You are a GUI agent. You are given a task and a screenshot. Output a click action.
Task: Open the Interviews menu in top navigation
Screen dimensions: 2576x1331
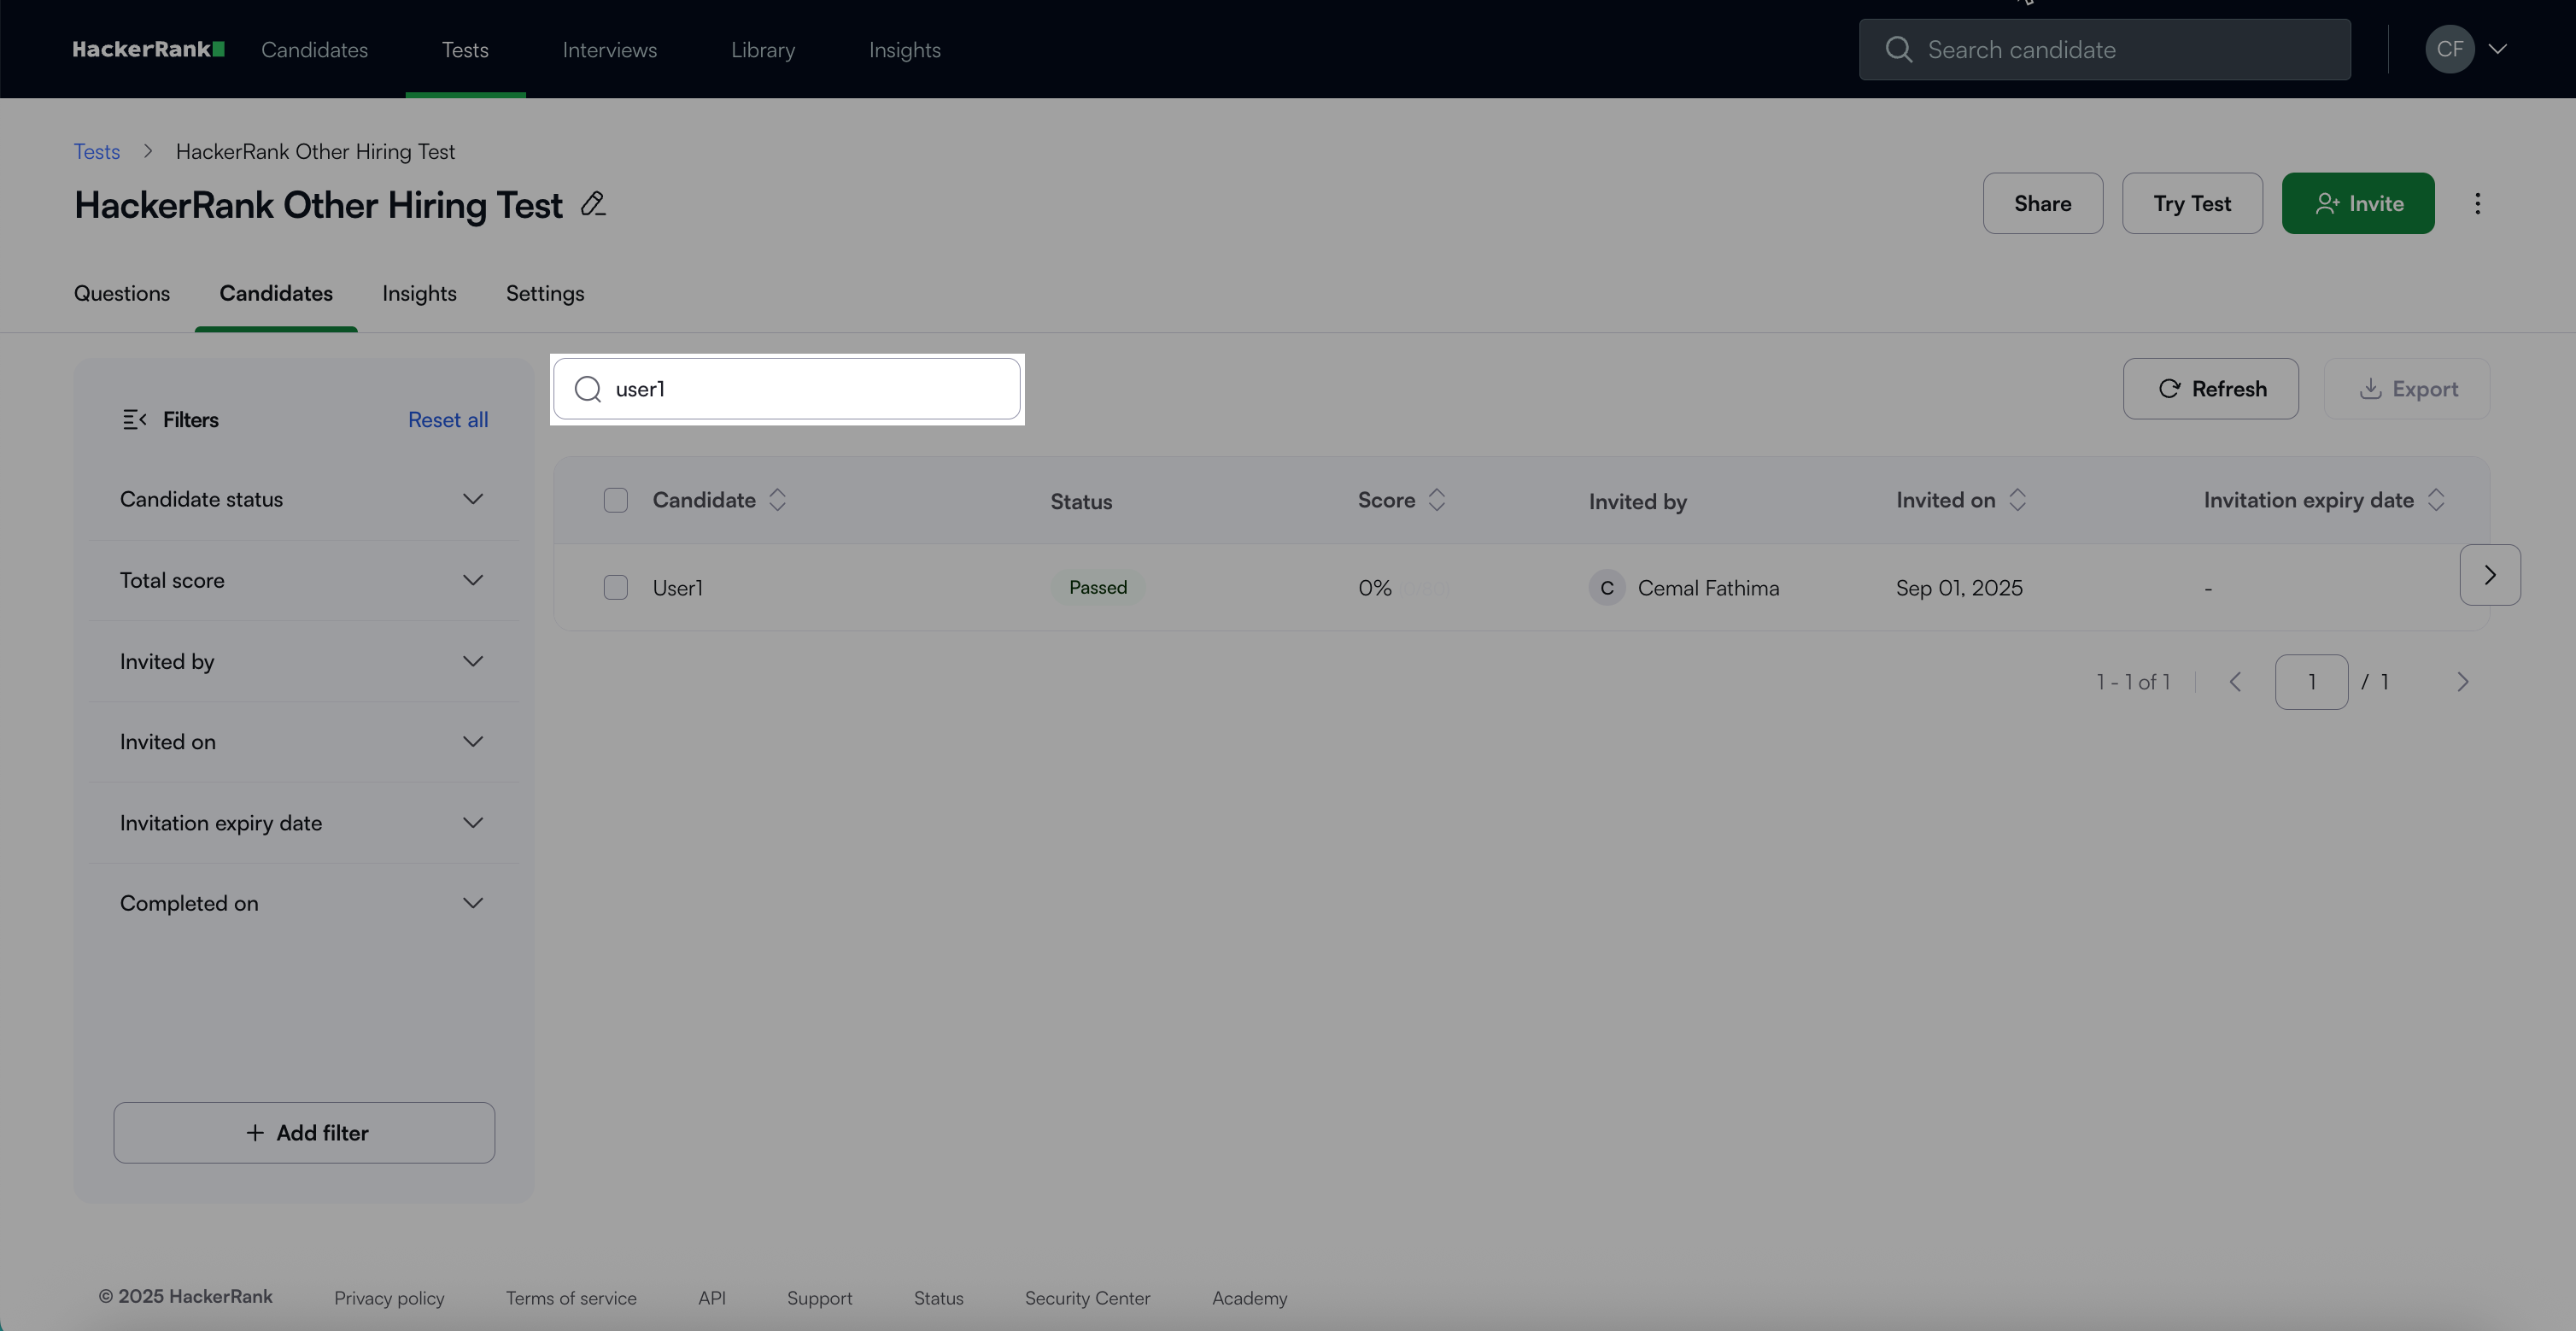pyautogui.click(x=609, y=49)
